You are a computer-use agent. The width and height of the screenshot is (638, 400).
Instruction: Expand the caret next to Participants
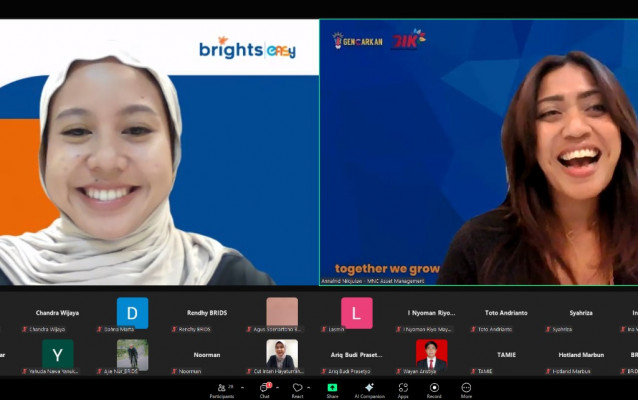(x=243, y=387)
